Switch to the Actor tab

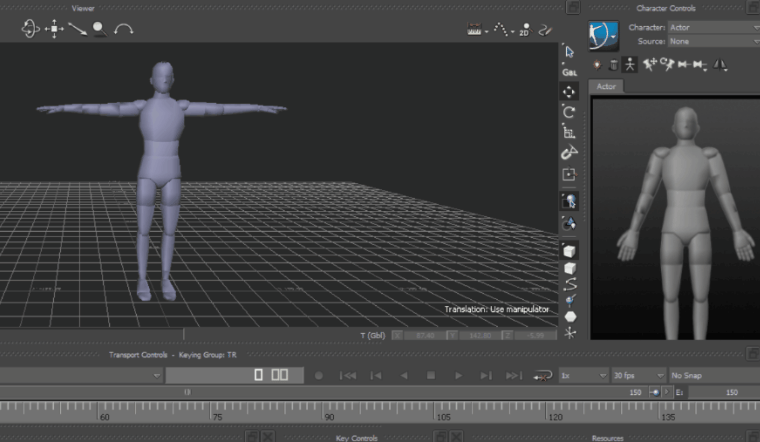coord(606,86)
